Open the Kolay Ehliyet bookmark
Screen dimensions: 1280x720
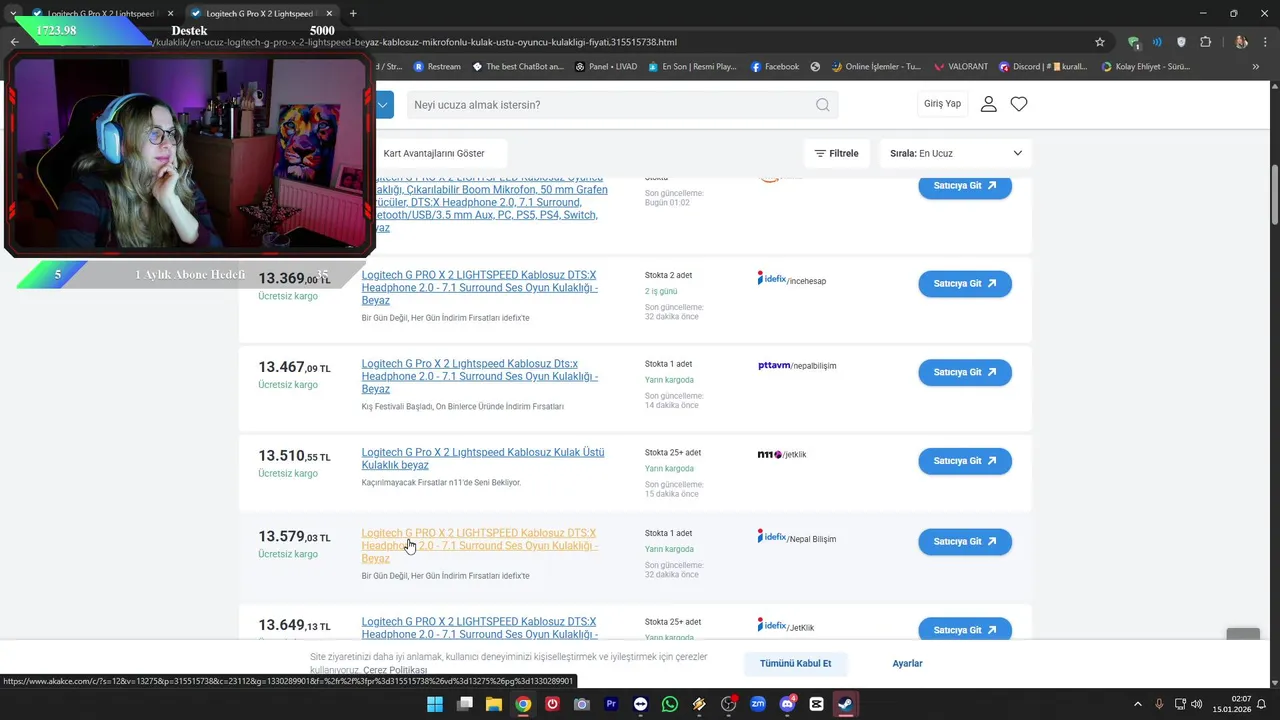(x=1146, y=67)
